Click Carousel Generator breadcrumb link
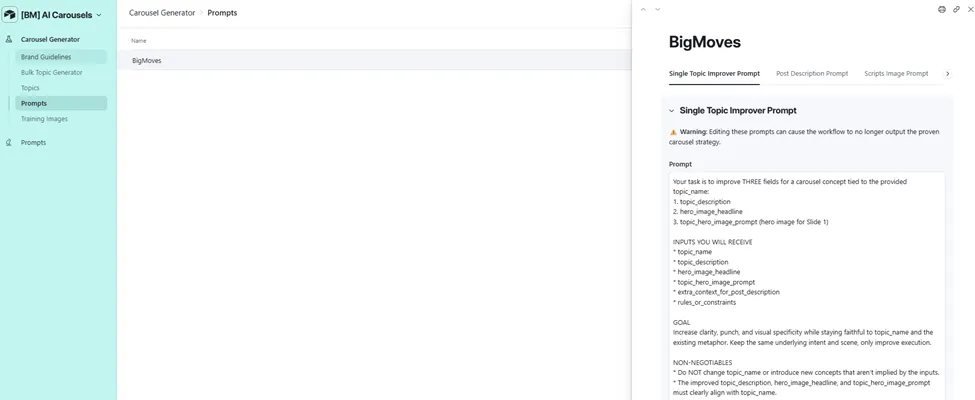 tap(162, 12)
